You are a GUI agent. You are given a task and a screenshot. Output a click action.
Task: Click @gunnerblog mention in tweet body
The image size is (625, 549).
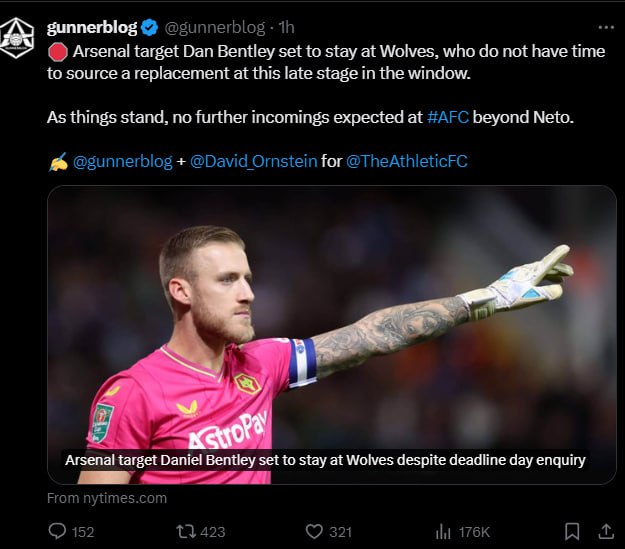(122, 160)
